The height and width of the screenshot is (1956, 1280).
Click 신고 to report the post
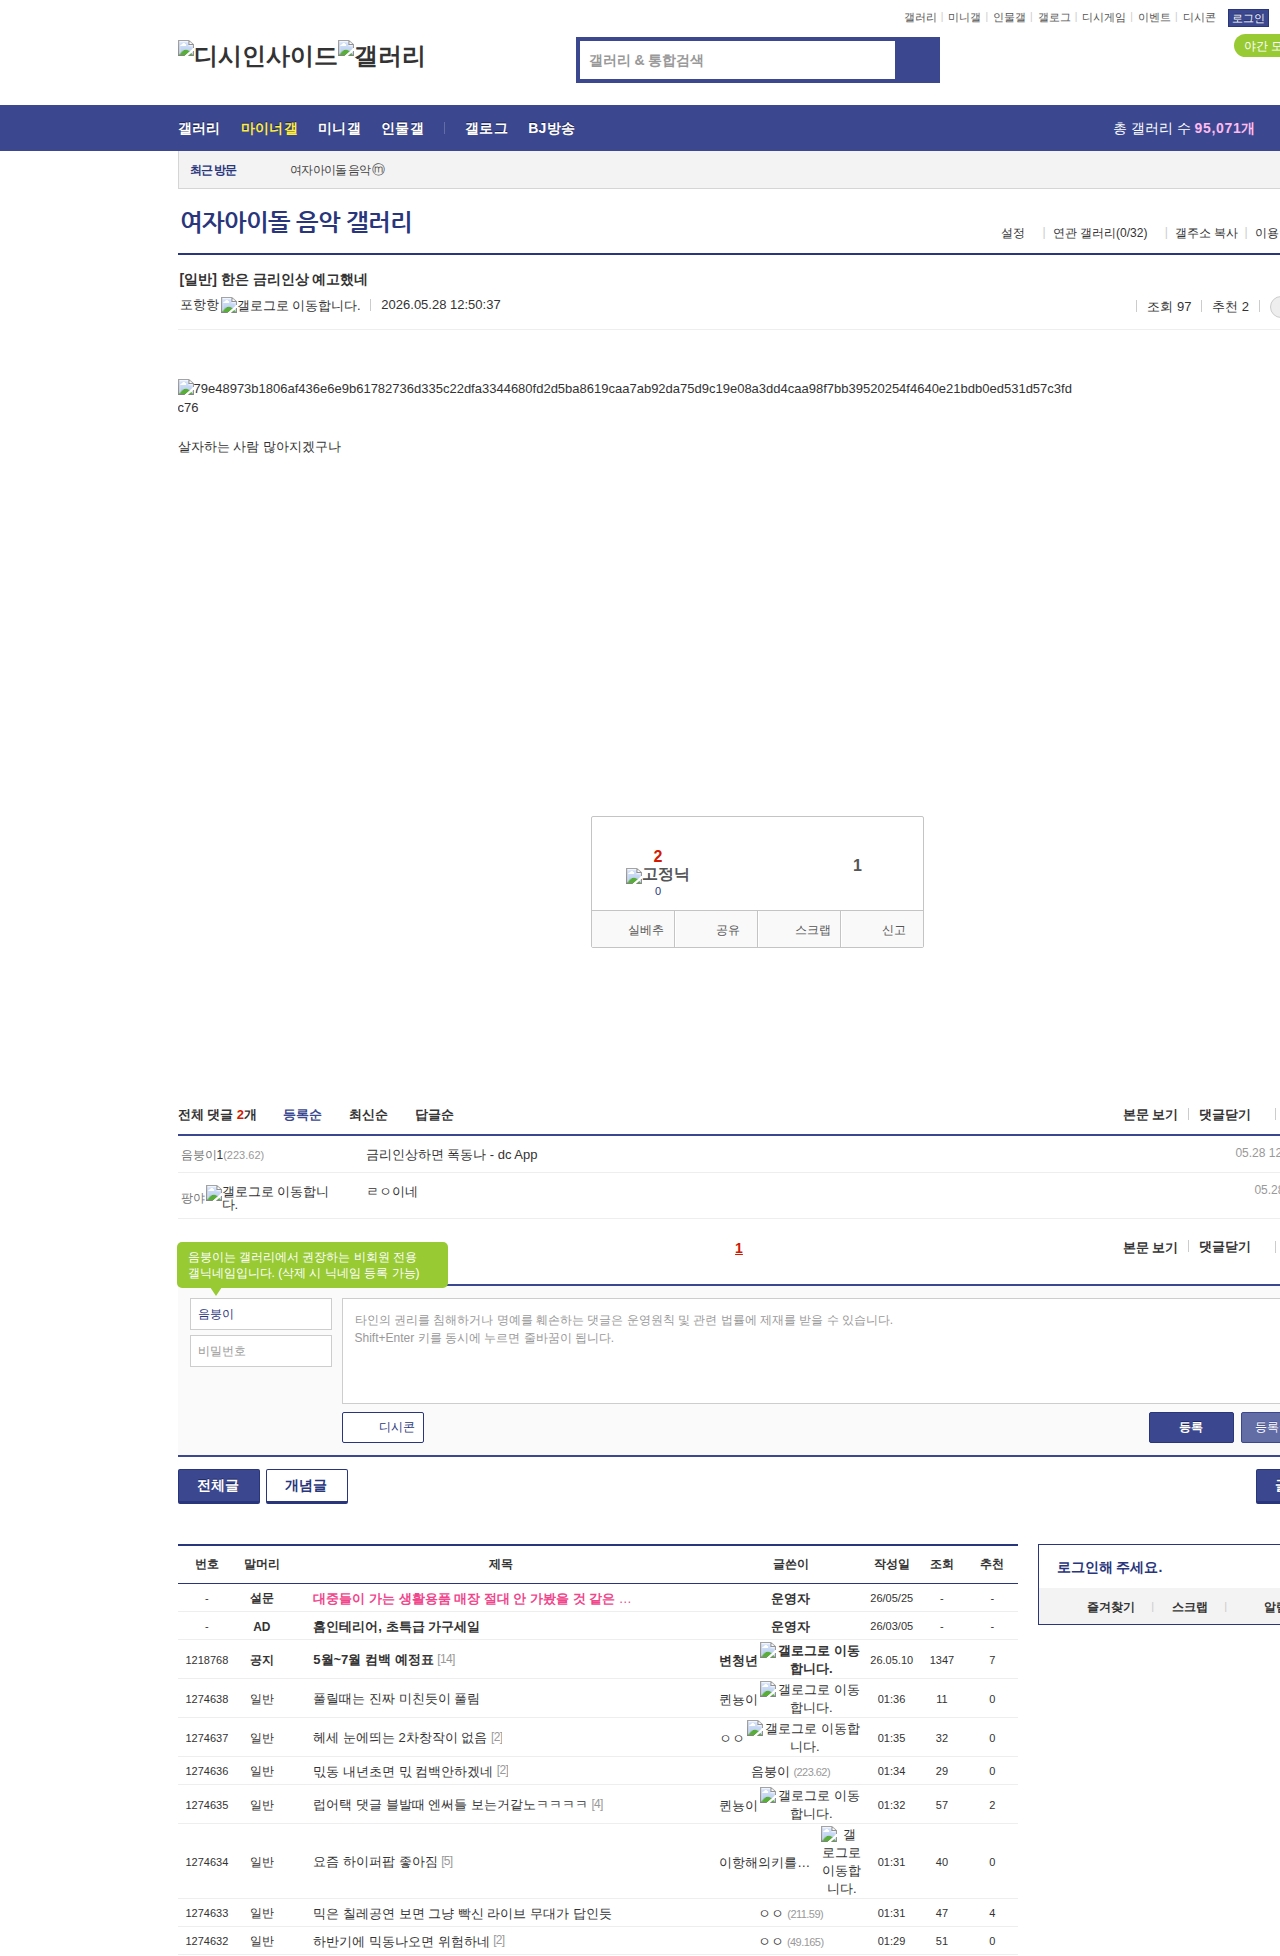tap(882, 929)
